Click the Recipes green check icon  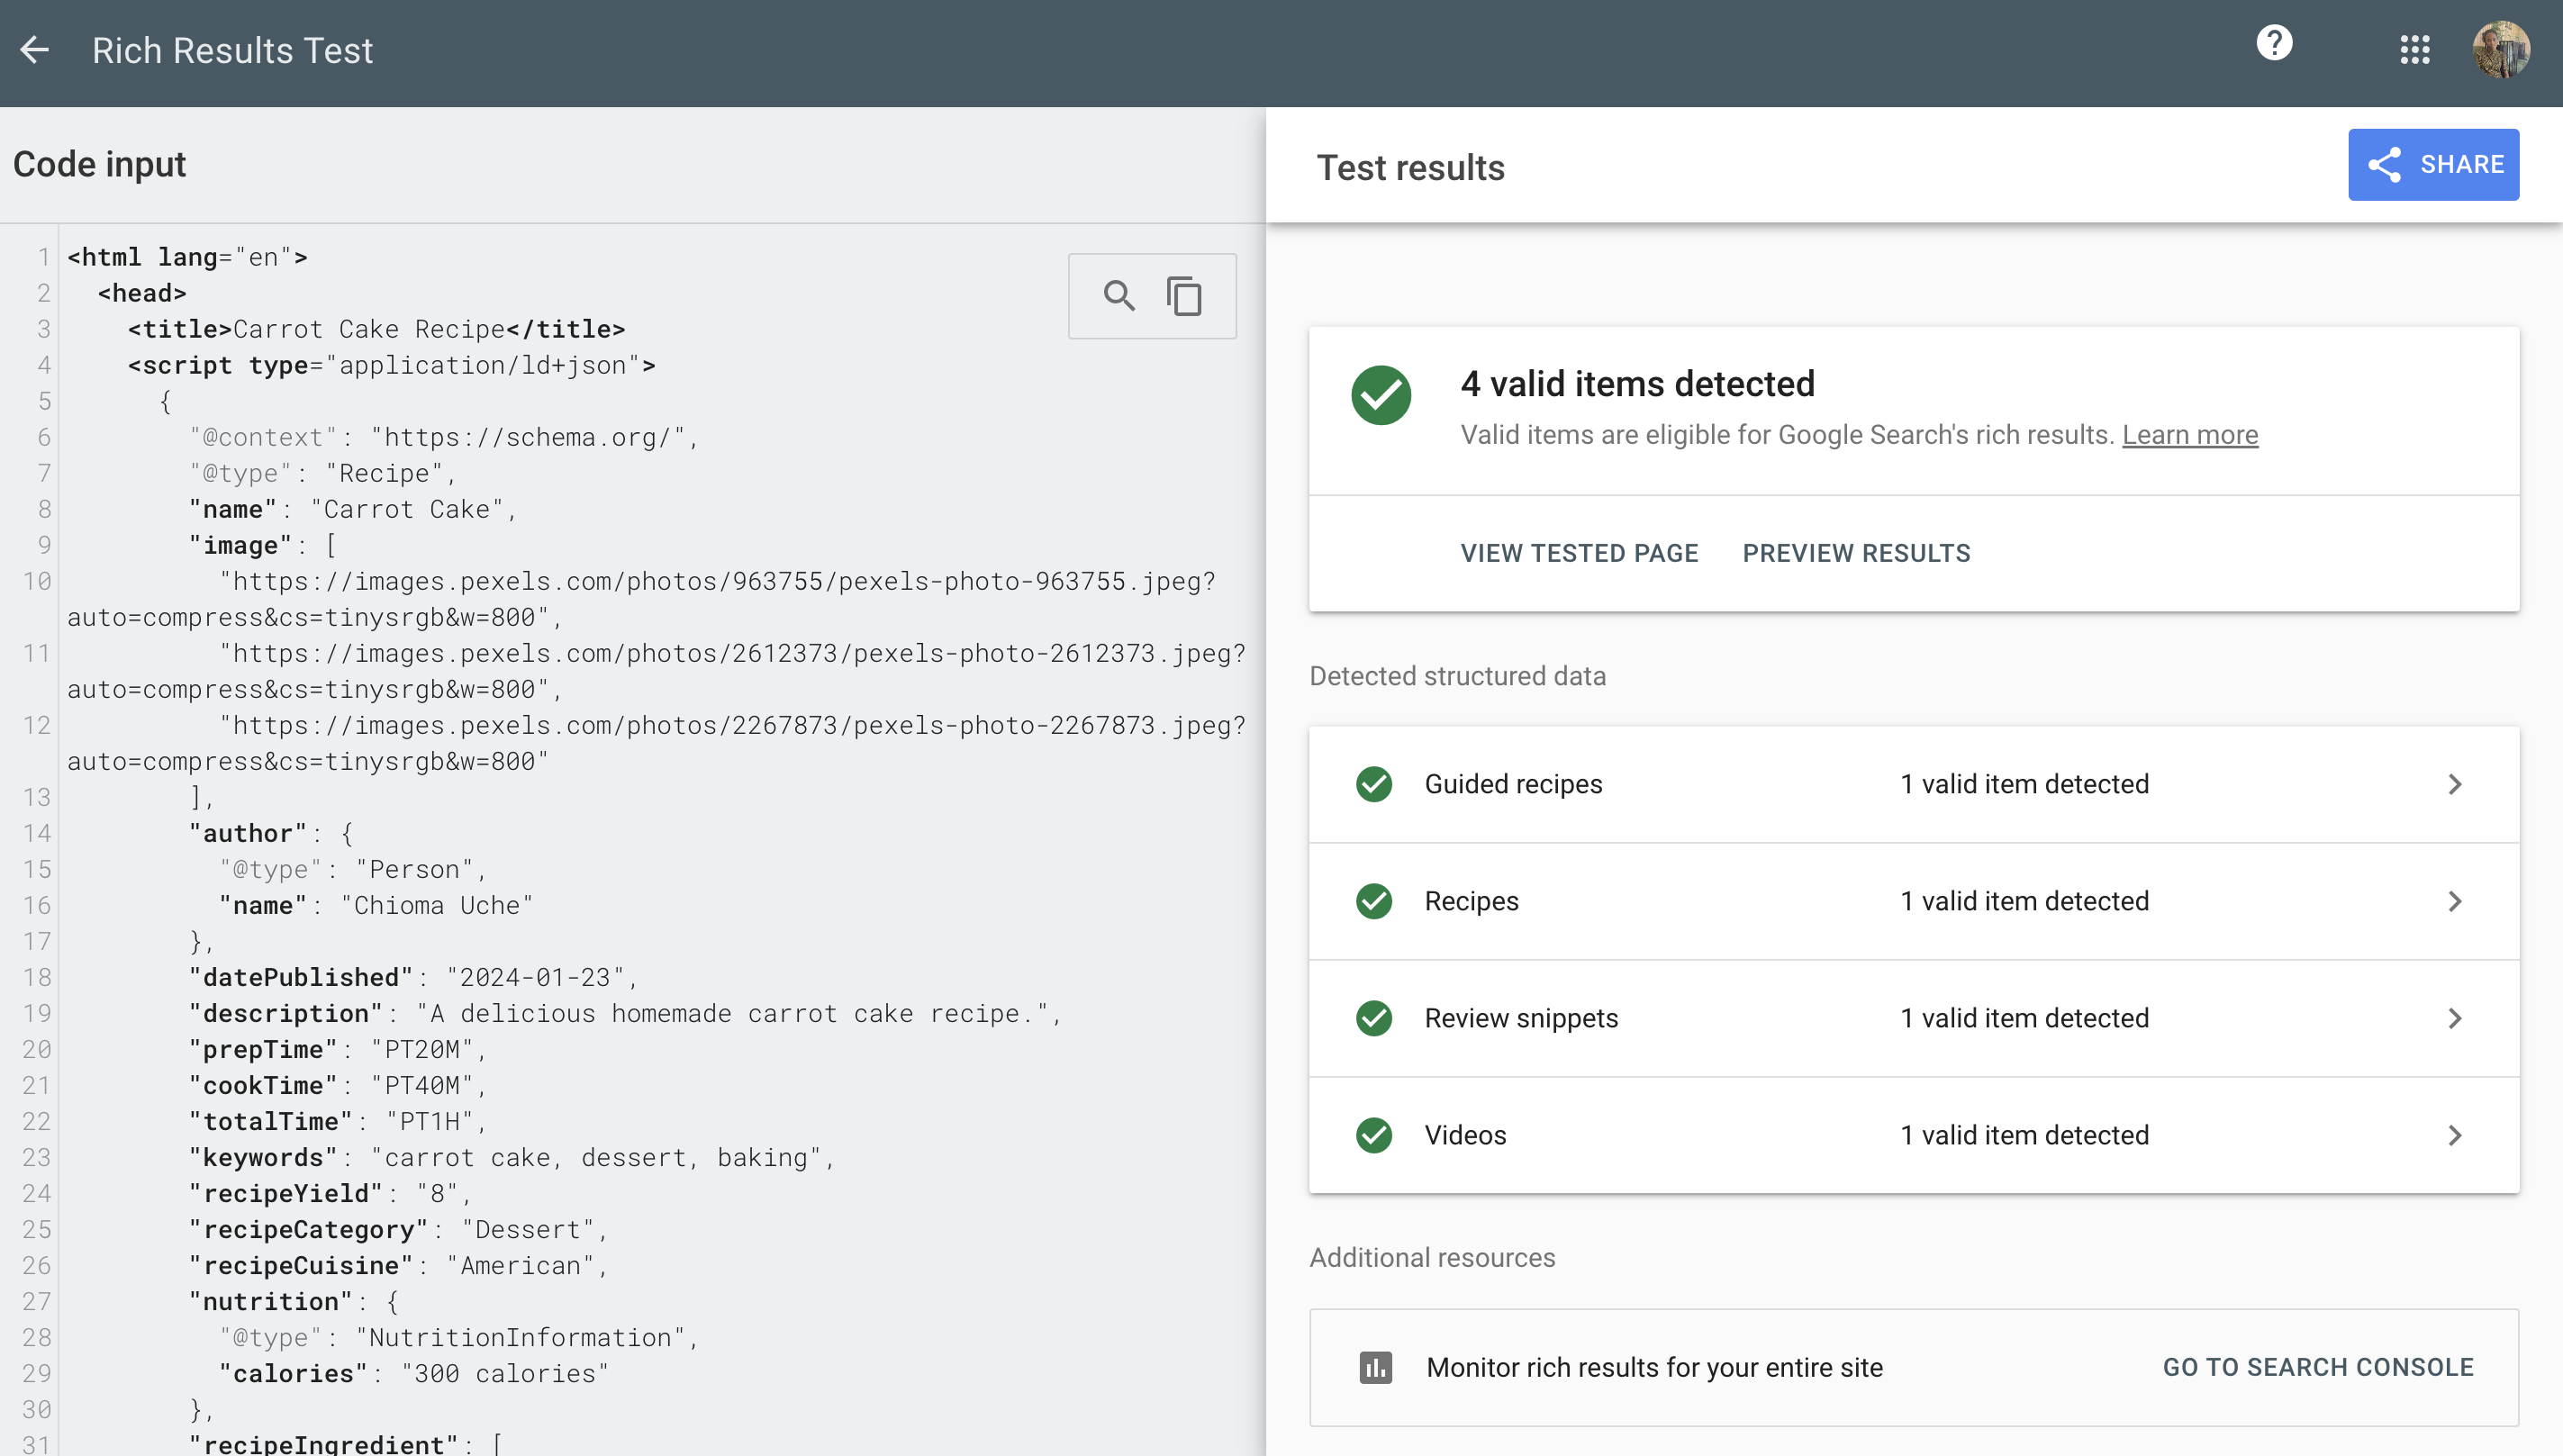pos(1374,901)
